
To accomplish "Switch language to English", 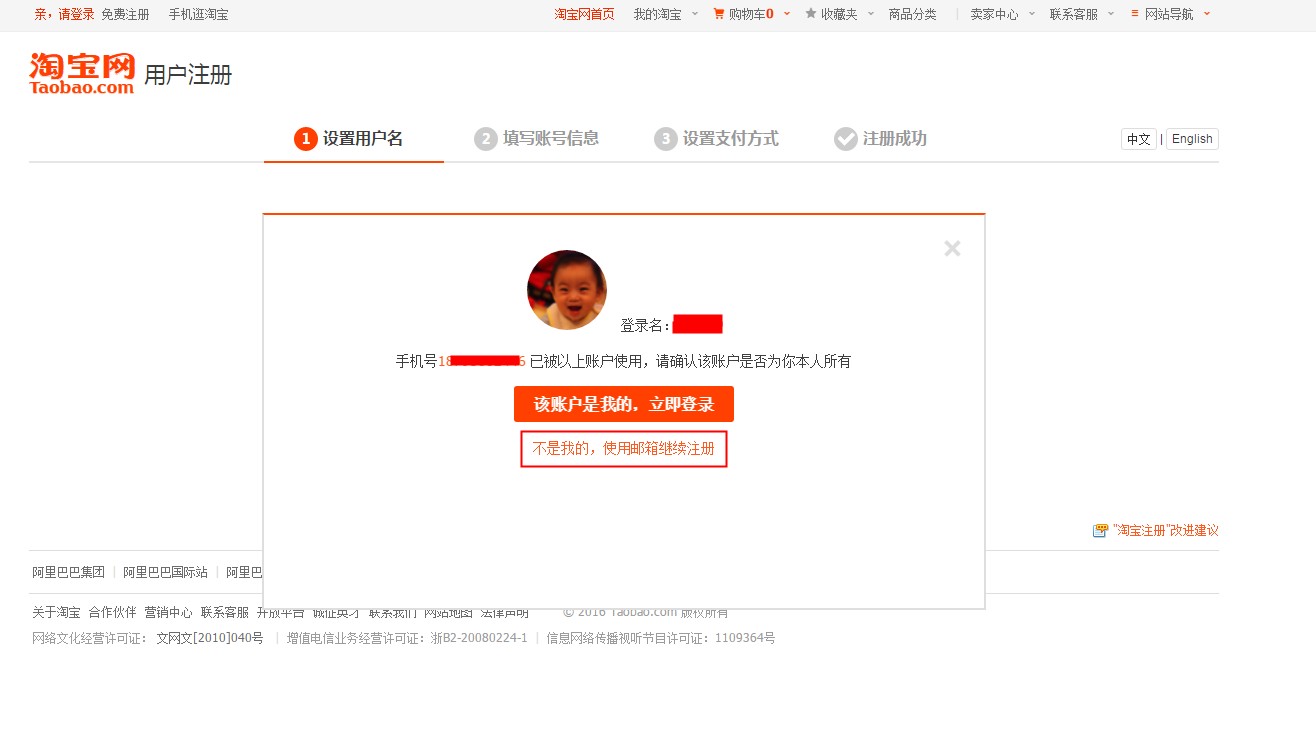I will pyautogui.click(x=1192, y=139).
